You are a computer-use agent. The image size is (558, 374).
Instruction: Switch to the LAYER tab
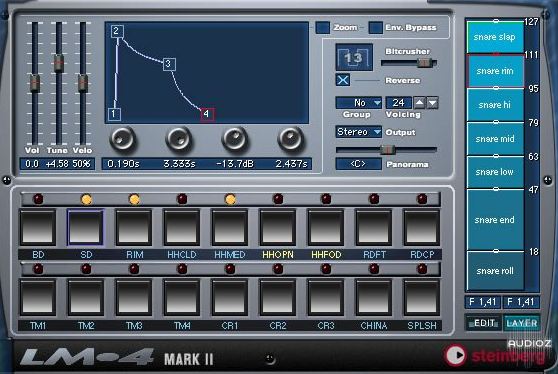[x=521, y=323]
